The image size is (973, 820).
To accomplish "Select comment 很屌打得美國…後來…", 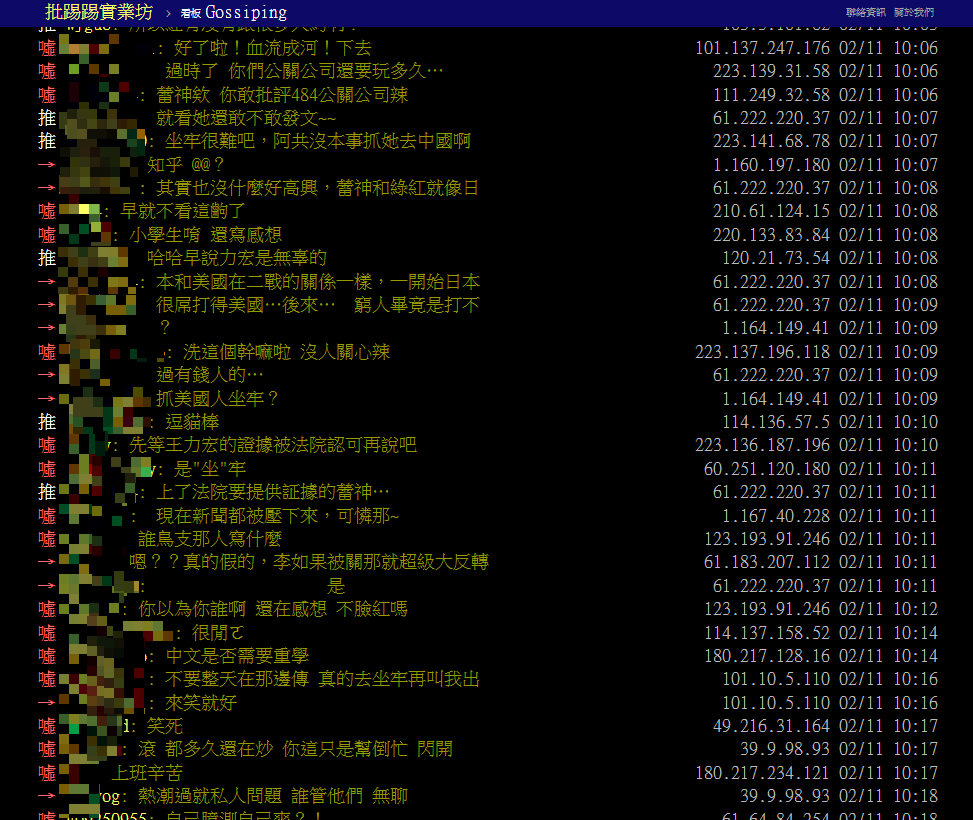I will 246,305.
